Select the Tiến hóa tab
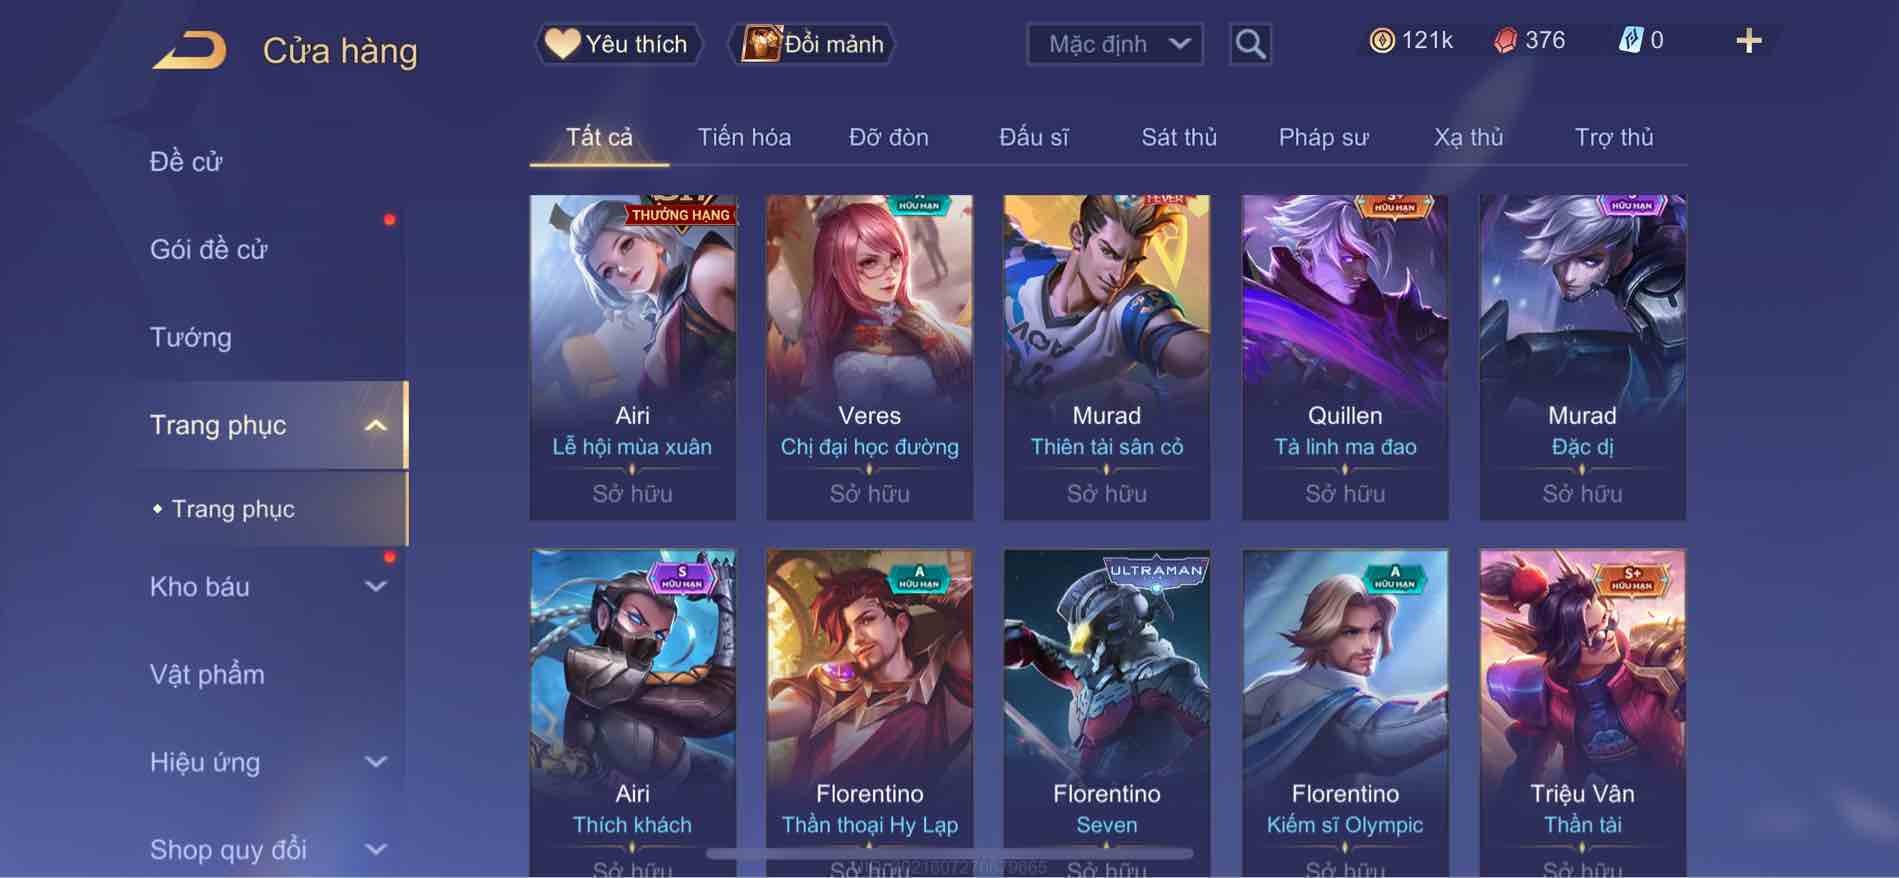Viewport: 1899px width, 878px height. (x=744, y=137)
